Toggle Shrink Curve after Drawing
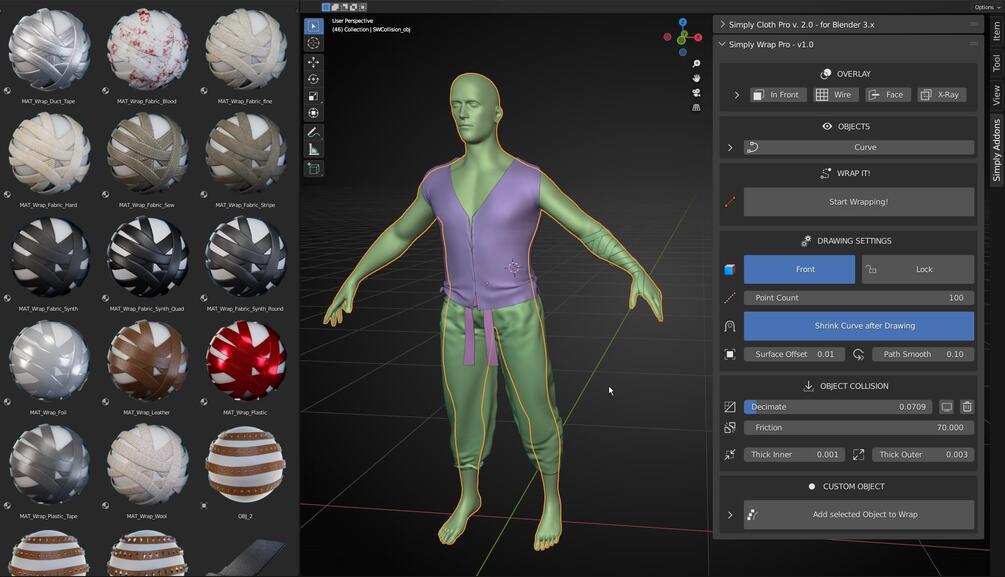Screen dimensions: 1005x577 click(859, 326)
